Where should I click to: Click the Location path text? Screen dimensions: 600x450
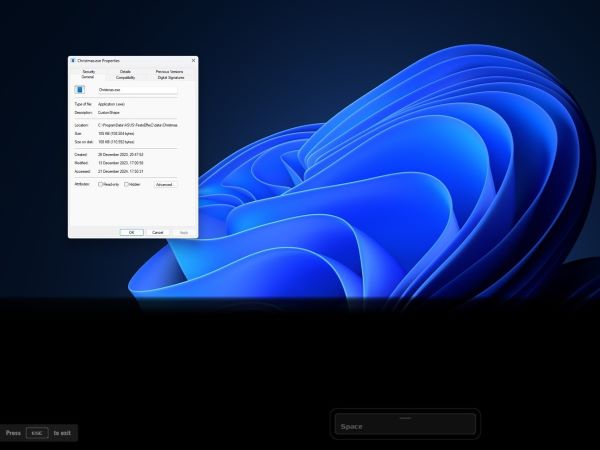pos(138,125)
